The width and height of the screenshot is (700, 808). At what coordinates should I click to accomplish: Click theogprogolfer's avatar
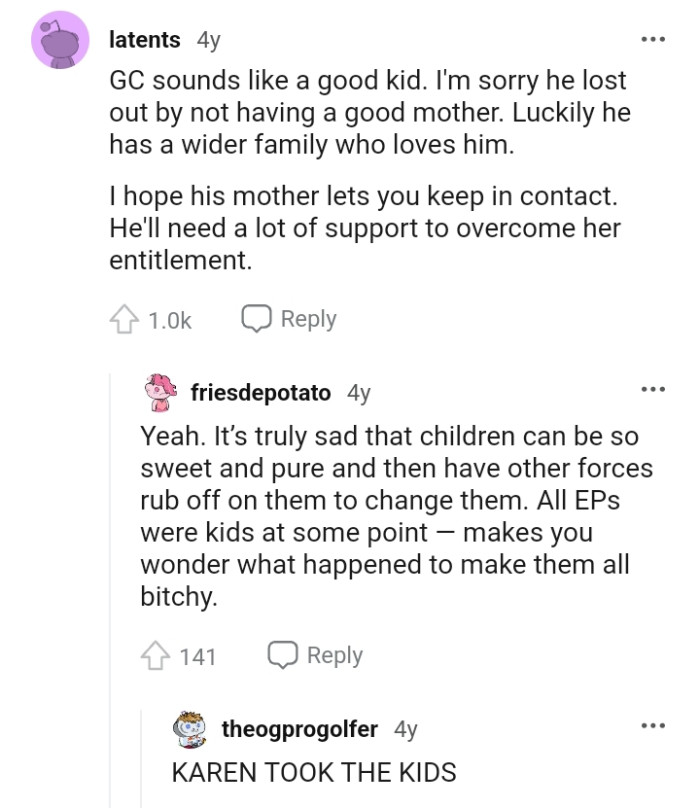pos(189,729)
